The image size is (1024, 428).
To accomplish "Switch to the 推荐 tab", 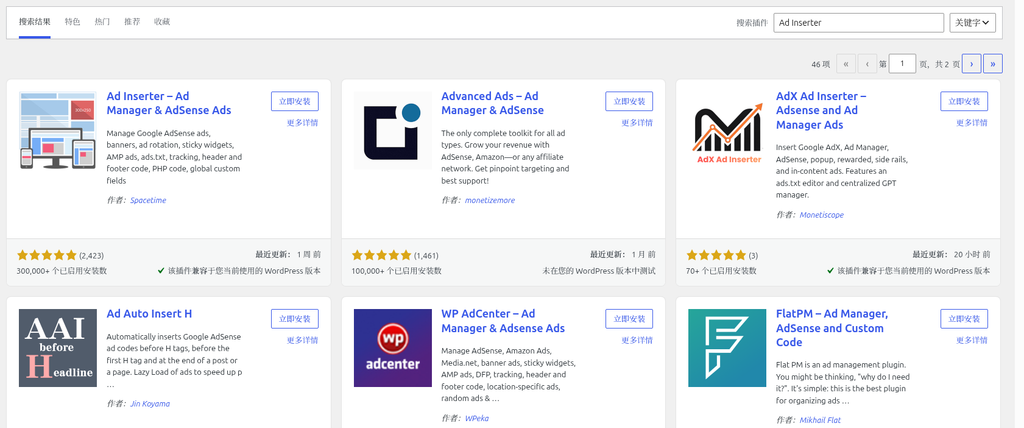I will [x=132, y=22].
